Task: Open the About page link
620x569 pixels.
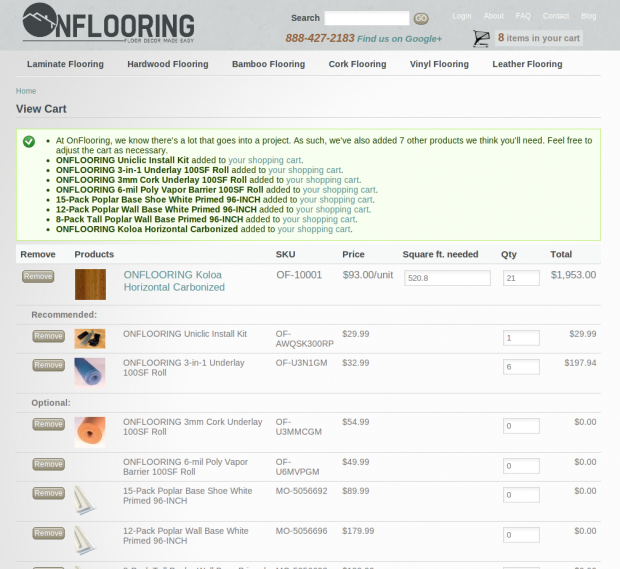Action: [x=494, y=16]
